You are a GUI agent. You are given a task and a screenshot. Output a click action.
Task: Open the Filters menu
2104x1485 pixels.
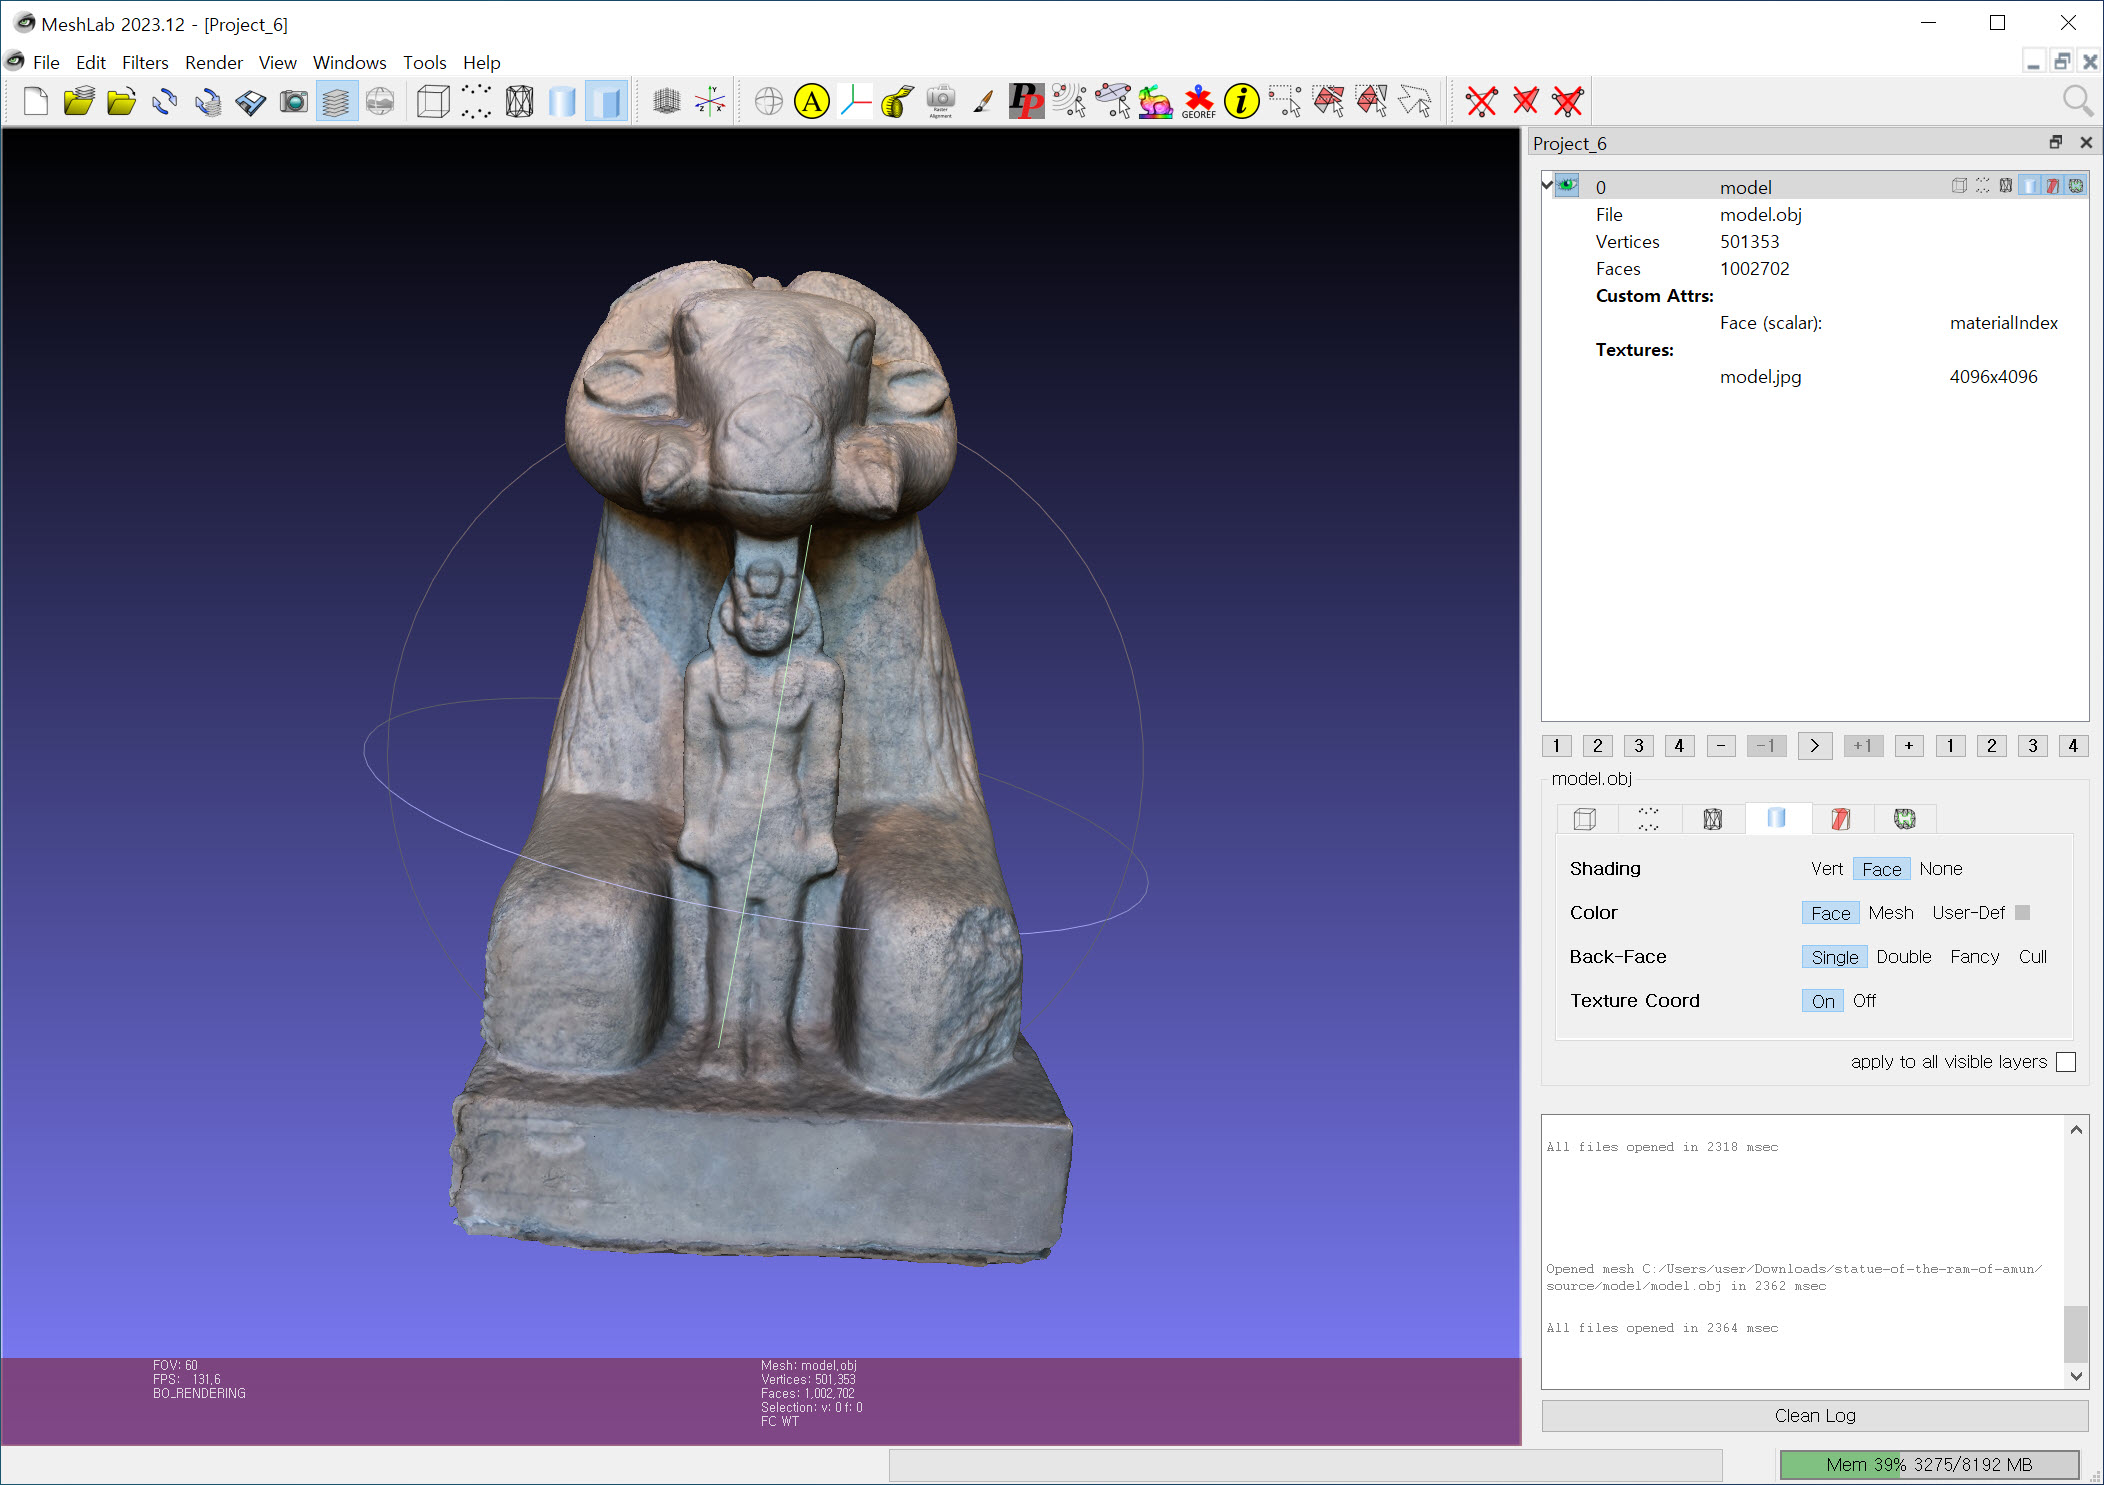[145, 62]
